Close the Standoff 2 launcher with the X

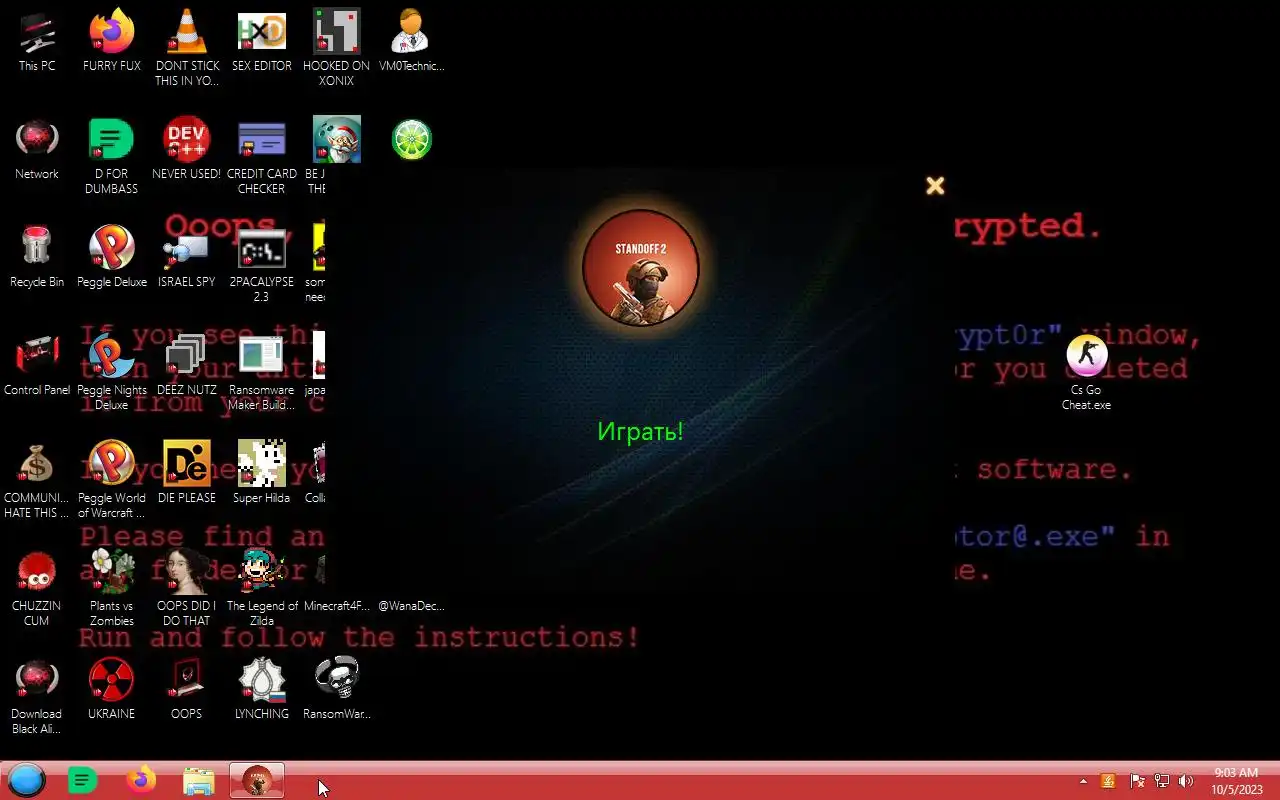click(x=935, y=185)
